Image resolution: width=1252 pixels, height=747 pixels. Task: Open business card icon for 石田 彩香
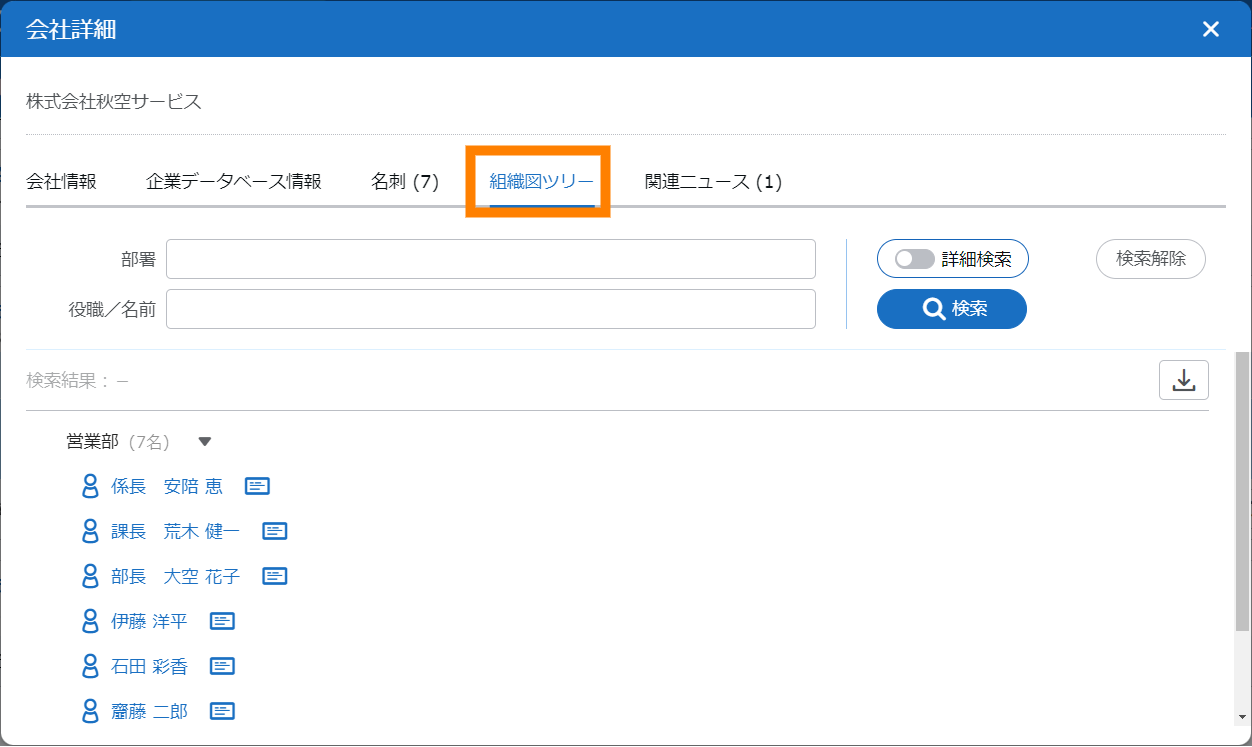pyautogui.click(x=222, y=666)
